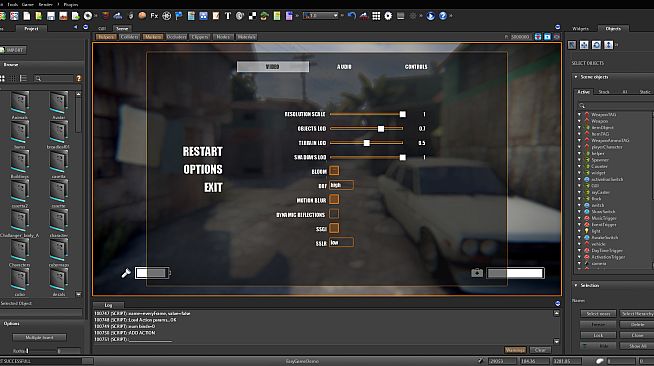
Task: Select the Animals folder thumbnail
Action: click(x=20, y=103)
